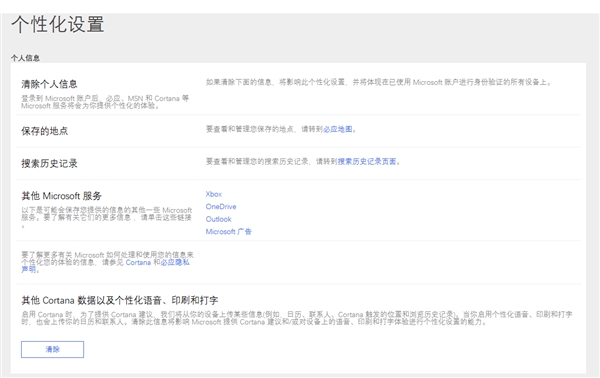Open the Cortana privacy link
Screen dimensions: 600x378
[138, 262]
